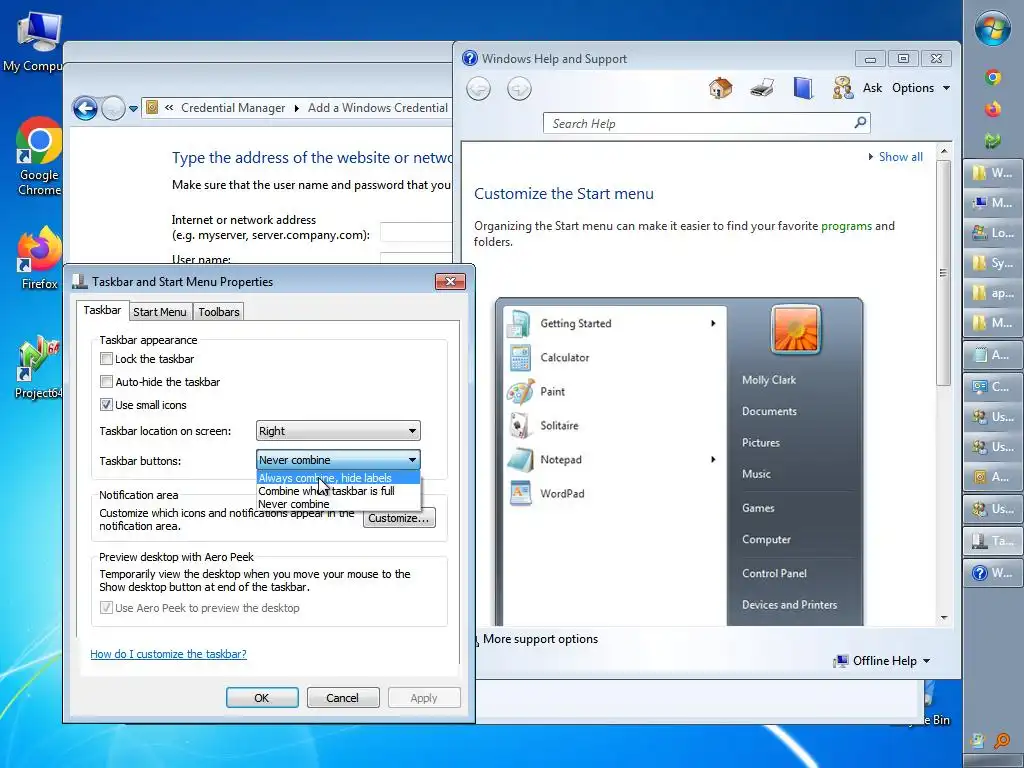Click Help window vertical scrollbar thumb

pyautogui.click(x=944, y=272)
